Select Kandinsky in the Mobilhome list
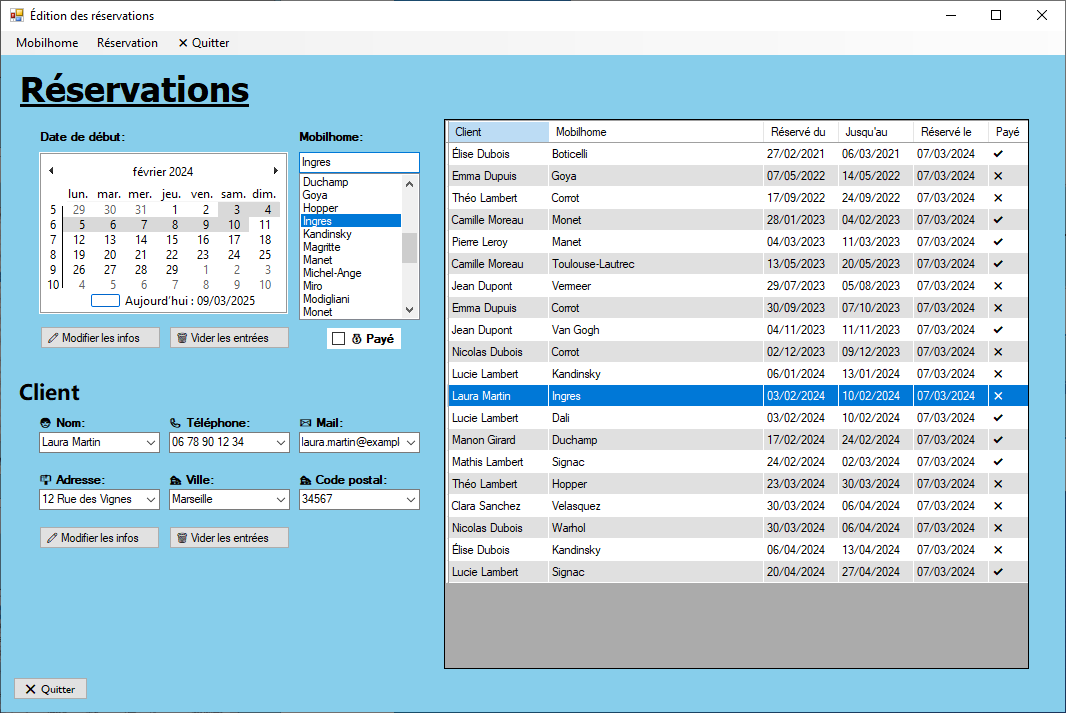This screenshot has height=713, width=1066. [x=327, y=234]
